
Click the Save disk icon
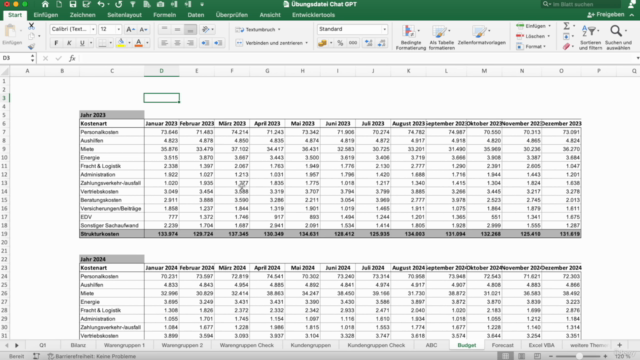click(x=73, y=4)
